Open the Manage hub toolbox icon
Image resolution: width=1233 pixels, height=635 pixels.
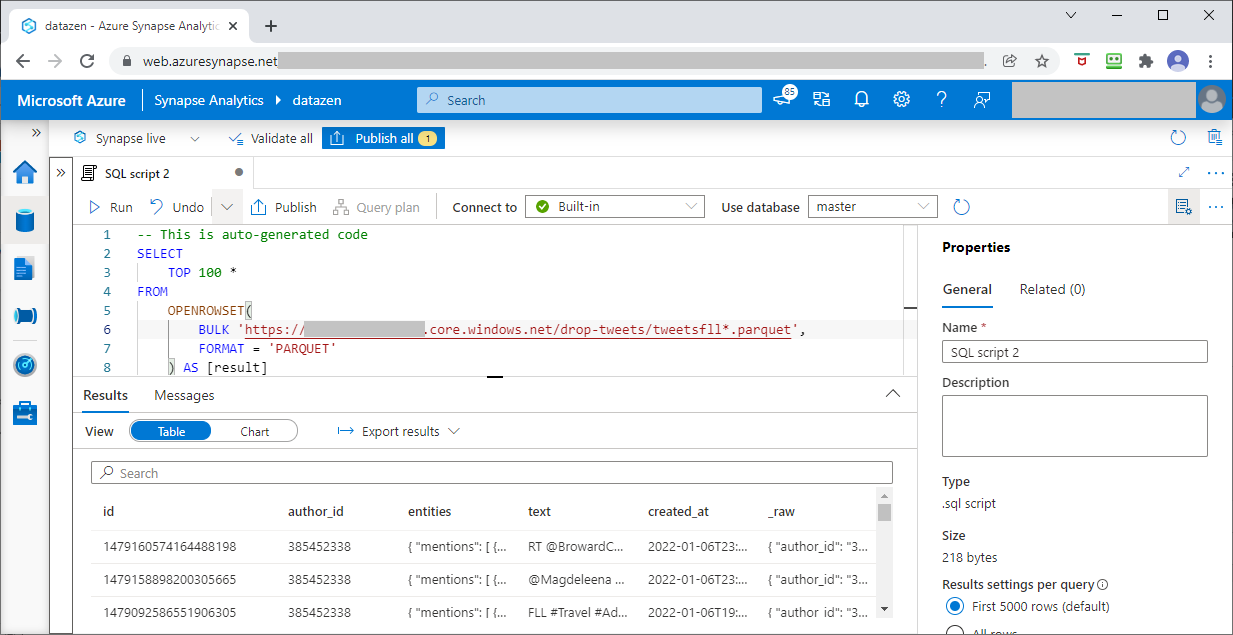tap(25, 412)
